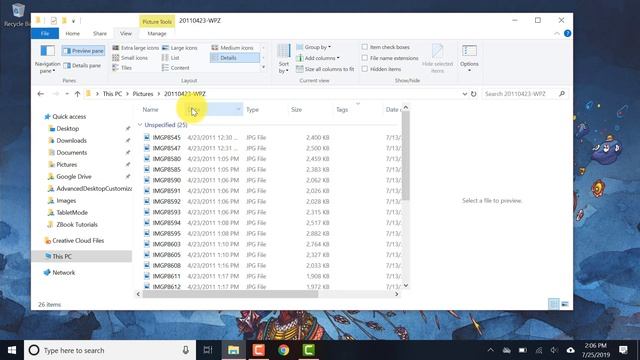Collapse the ribbon with the chevron
Viewport: 640px width, 360px height.
tap(557, 33)
